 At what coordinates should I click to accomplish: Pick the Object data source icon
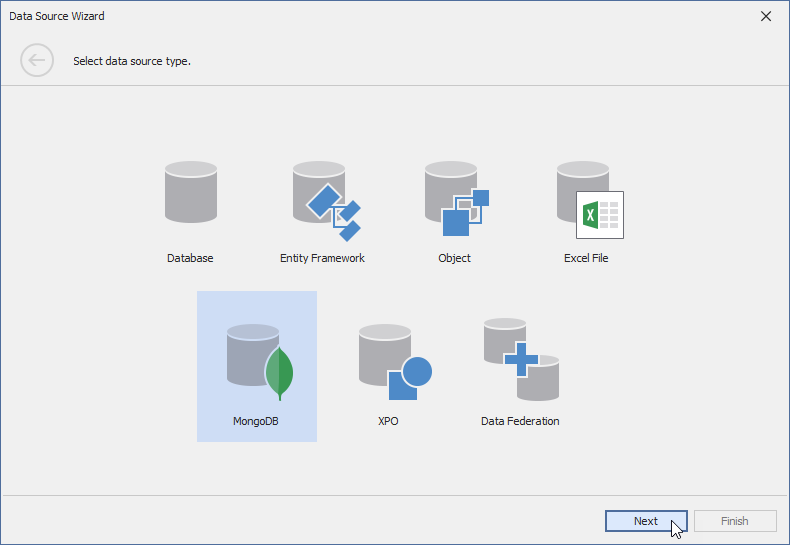click(x=455, y=198)
